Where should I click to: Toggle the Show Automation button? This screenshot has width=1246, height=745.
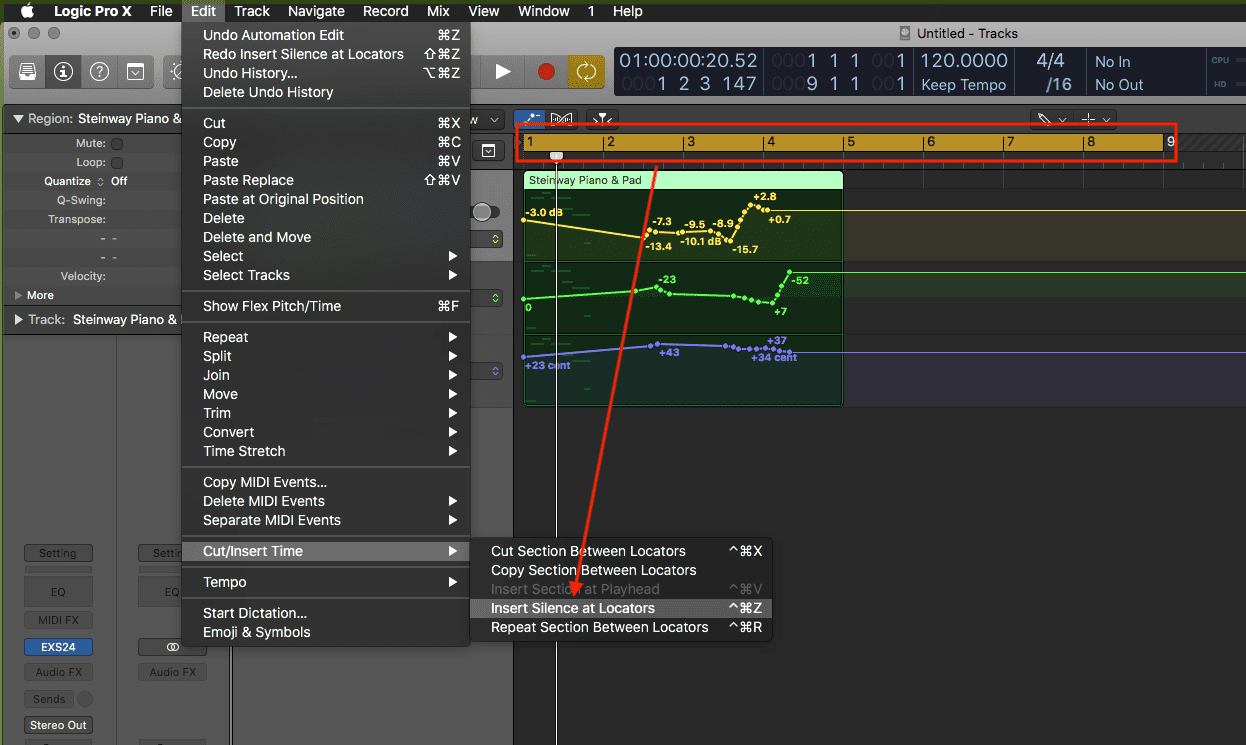[531, 119]
